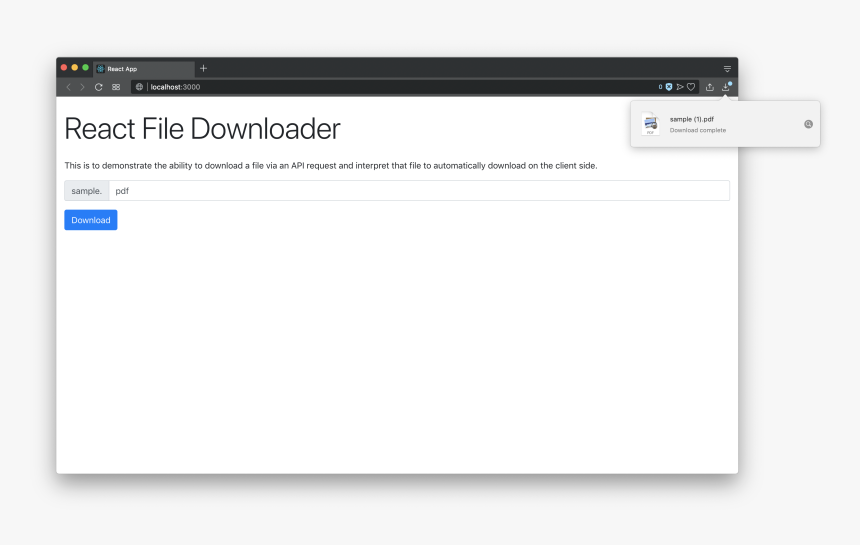Click the red close window button

64,67
